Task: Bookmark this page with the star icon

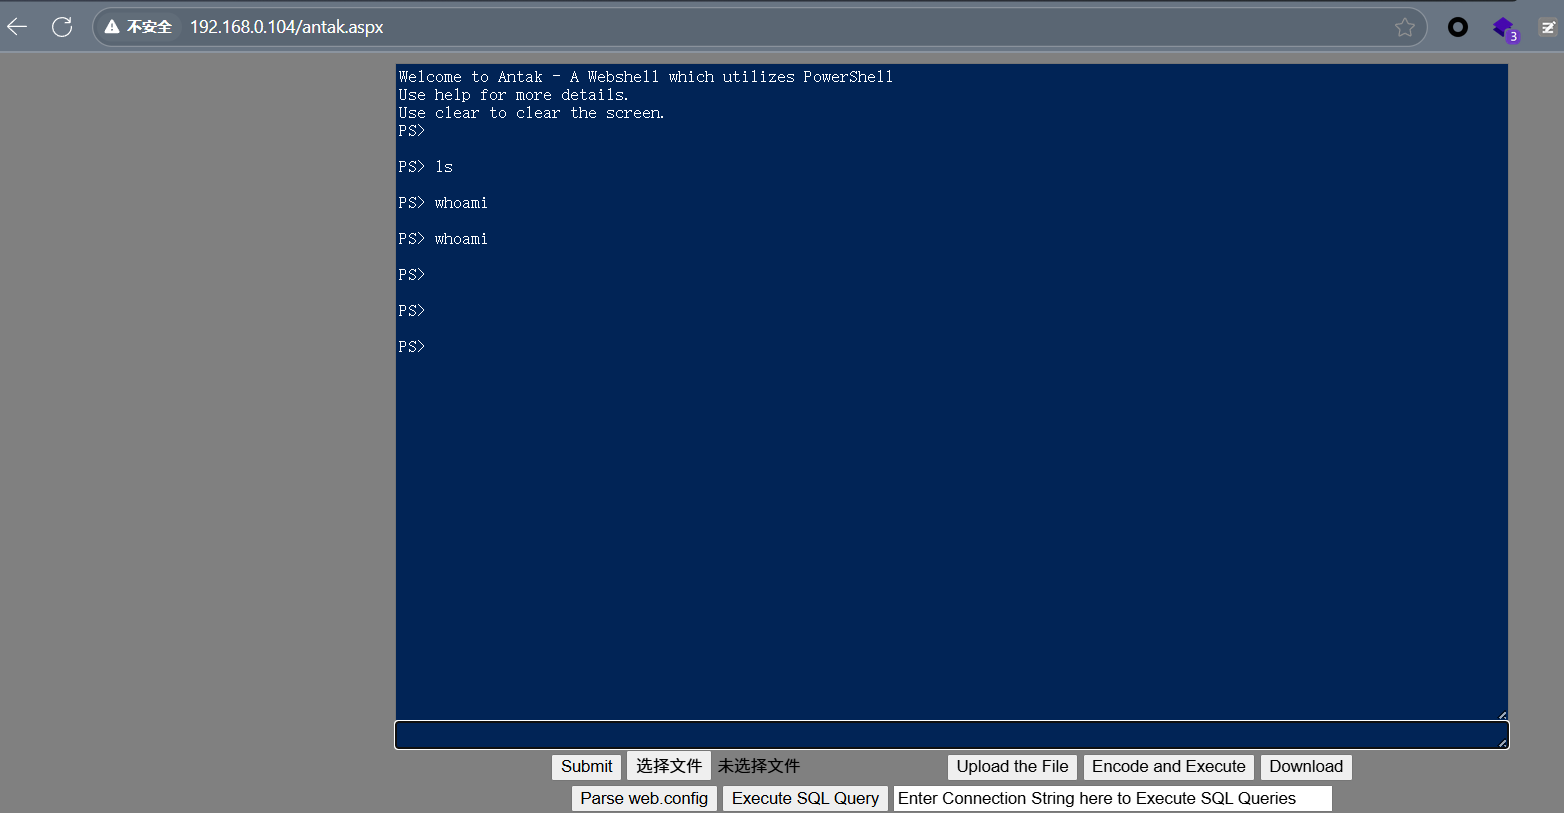Action: [x=1405, y=27]
